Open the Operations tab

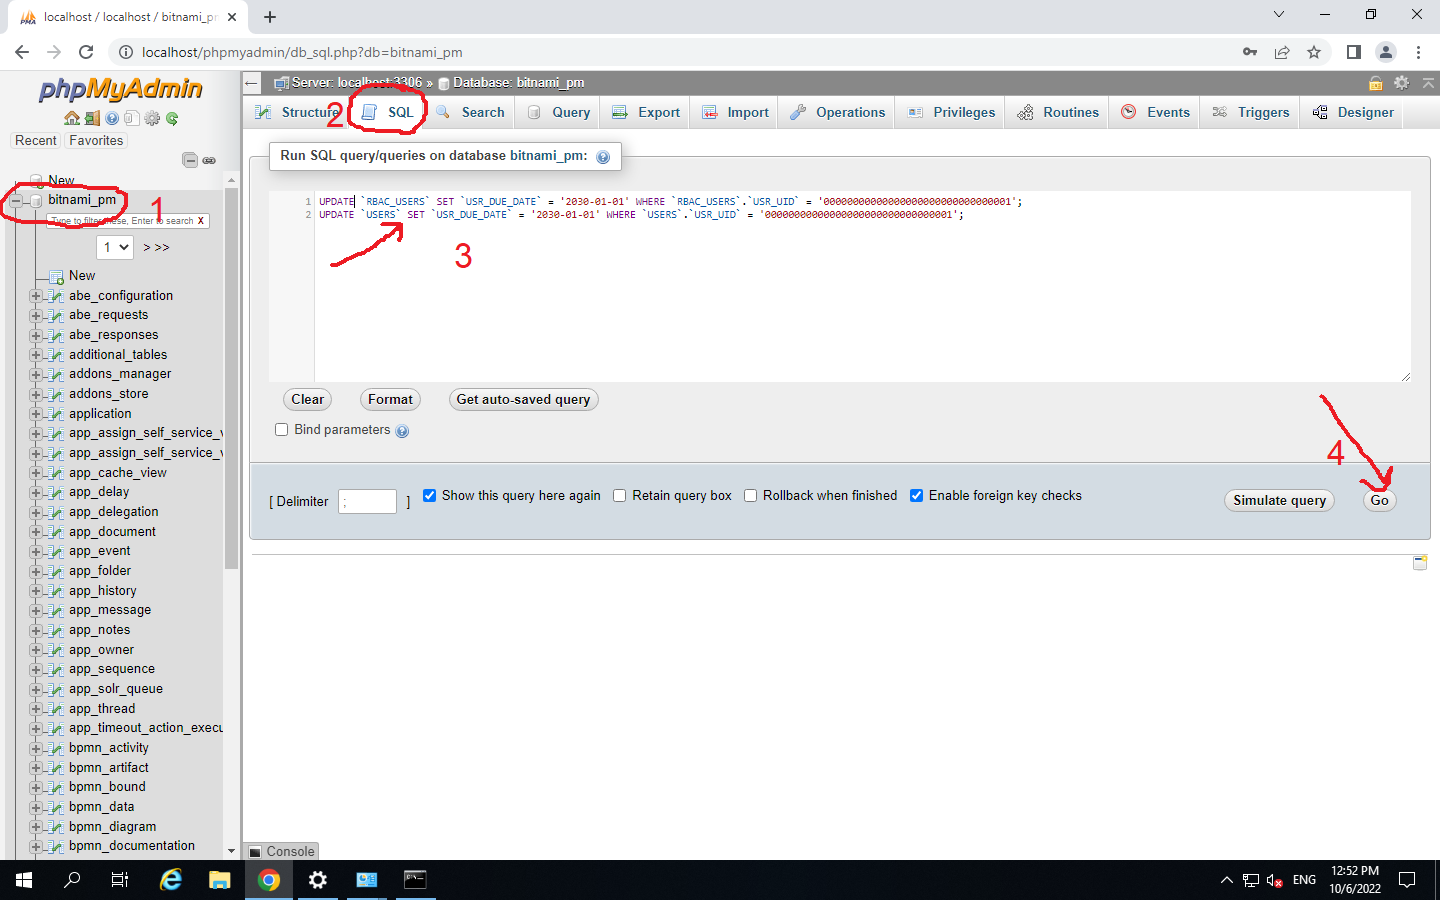coord(837,113)
